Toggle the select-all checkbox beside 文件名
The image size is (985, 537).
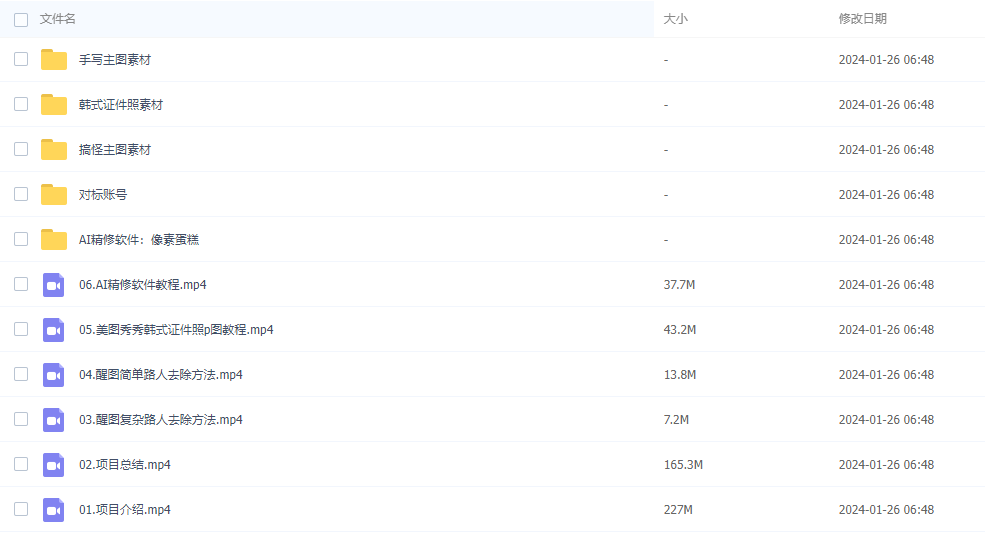click(21, 19)
